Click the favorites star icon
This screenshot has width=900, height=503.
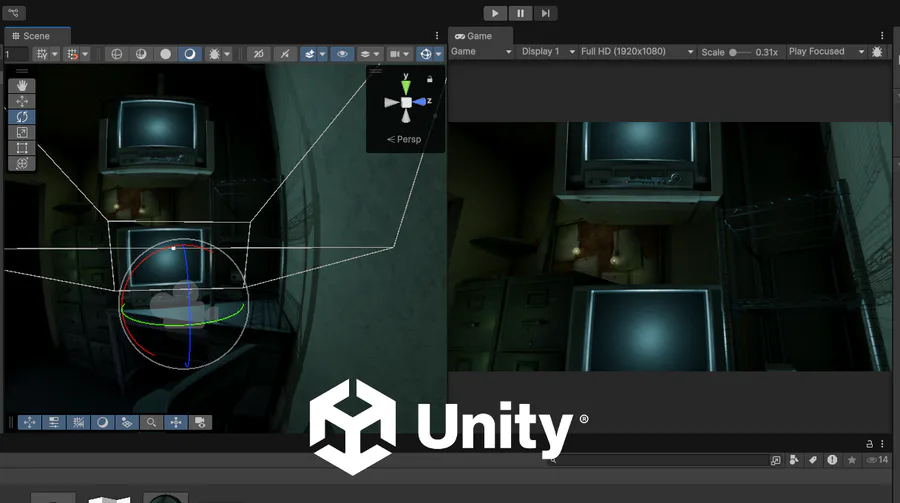[x=852, y=460]
